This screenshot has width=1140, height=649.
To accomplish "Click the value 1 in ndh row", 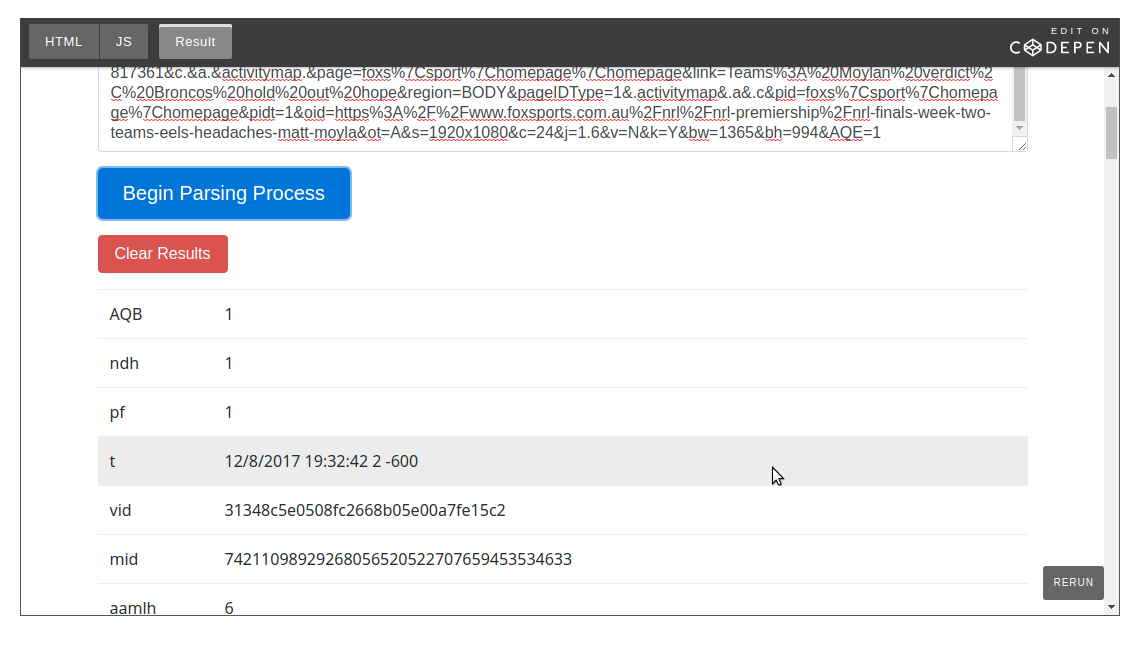I will click(228, 363).
